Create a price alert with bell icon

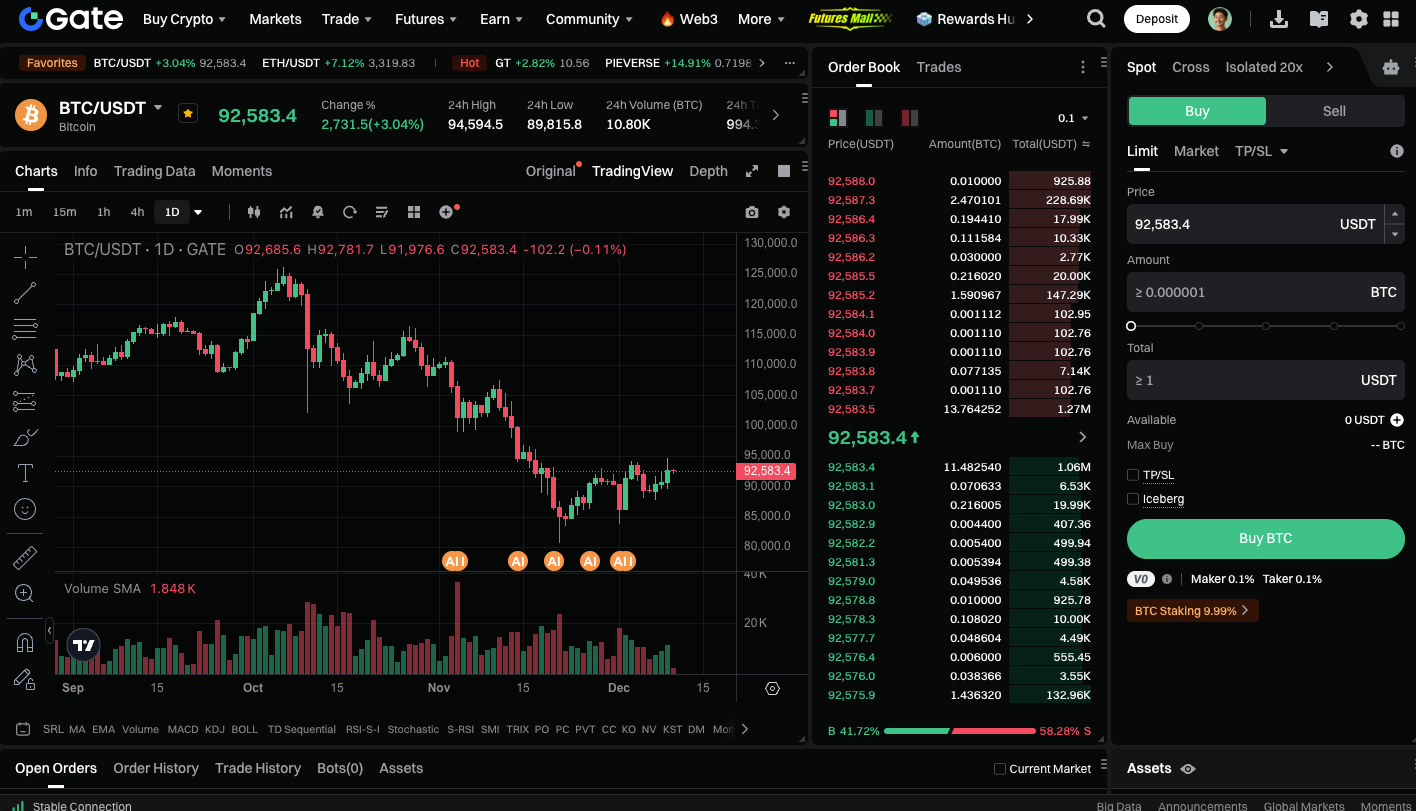click(x=318, y=212)
